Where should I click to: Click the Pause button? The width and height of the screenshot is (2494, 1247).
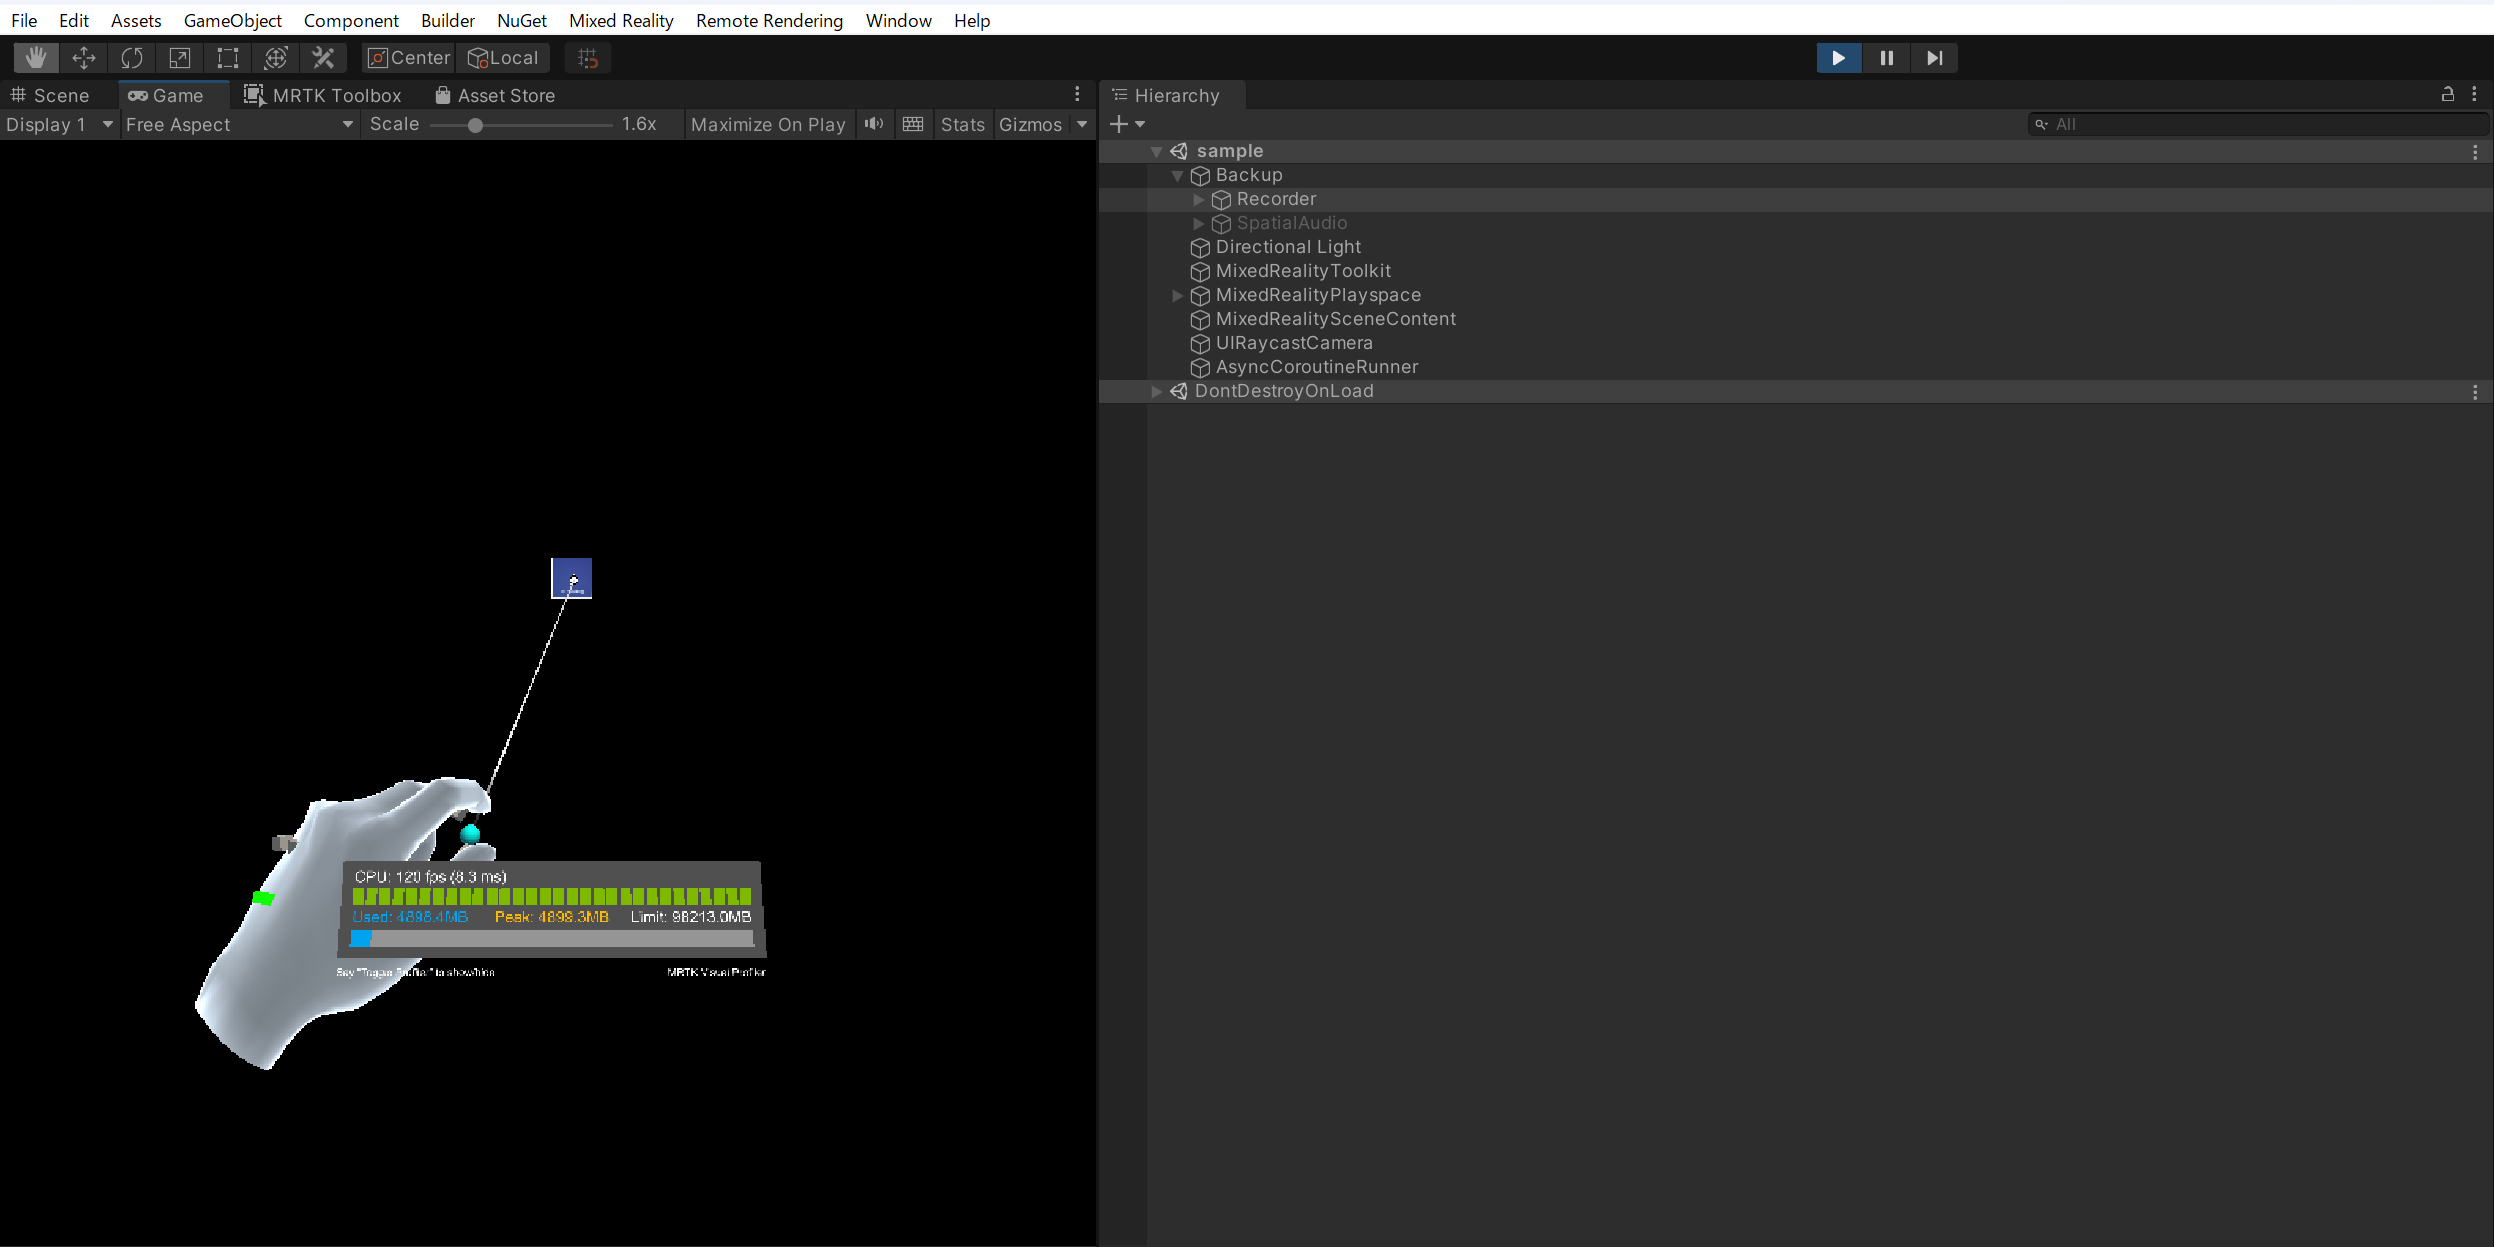tap(1886, 58)
